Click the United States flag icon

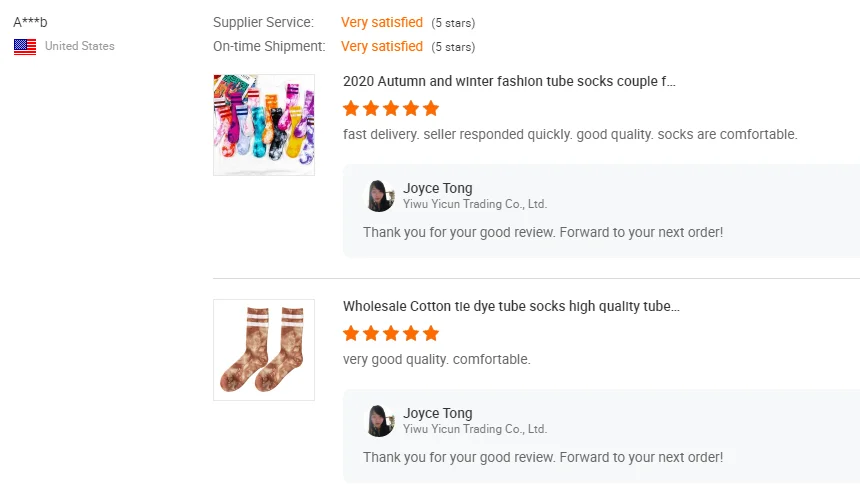point(25,46)
